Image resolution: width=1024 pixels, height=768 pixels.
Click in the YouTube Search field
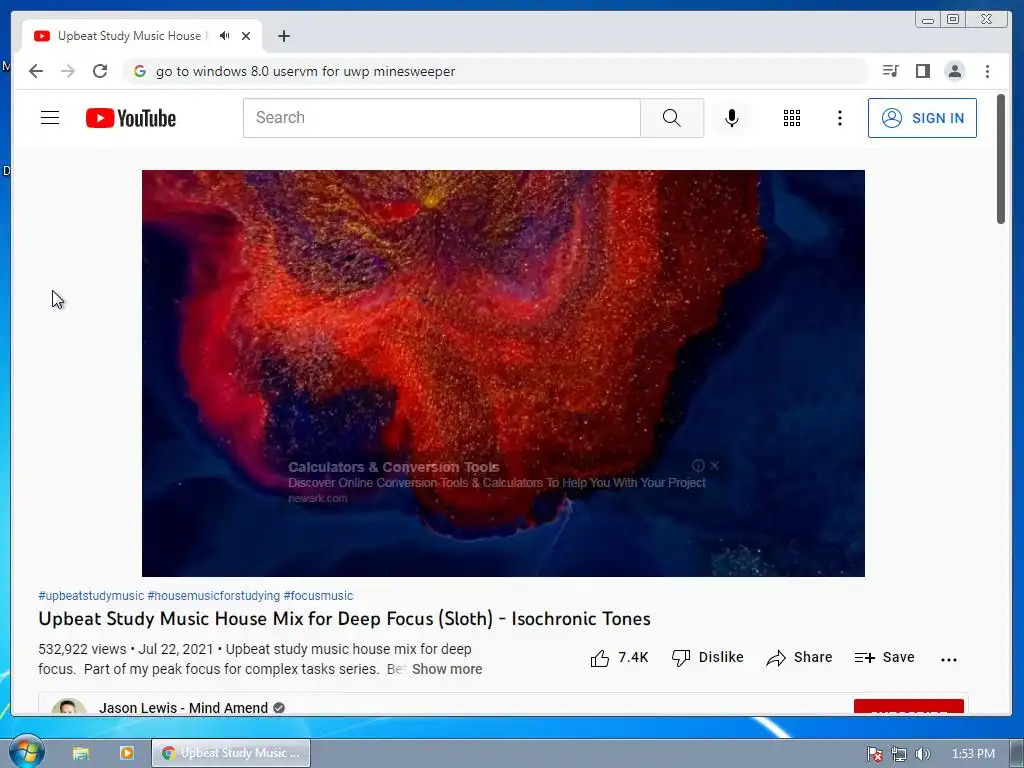(x=441, y=118)
